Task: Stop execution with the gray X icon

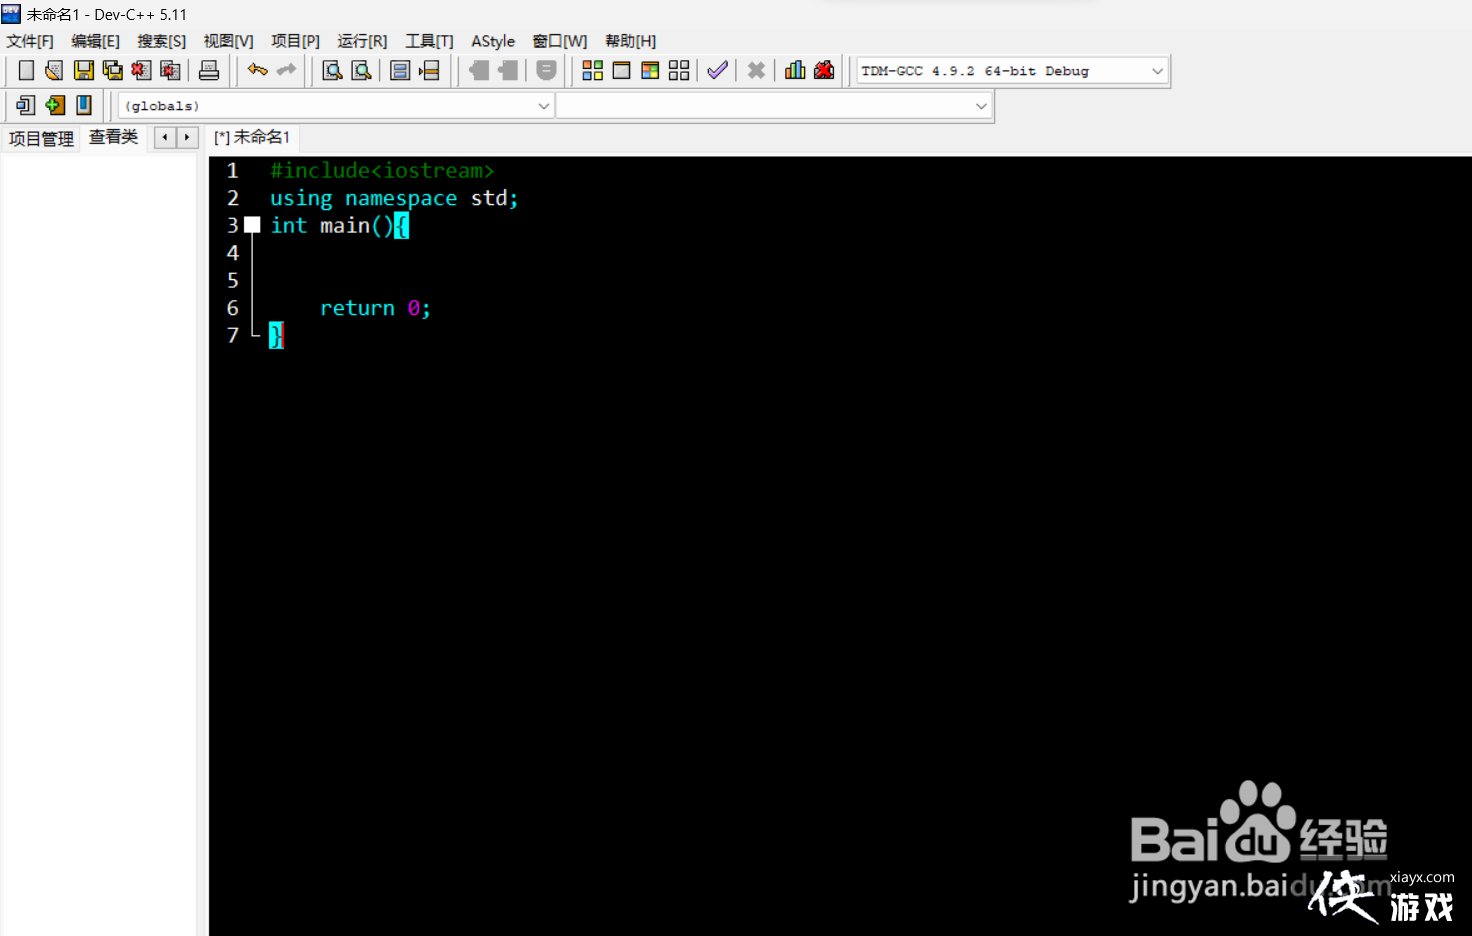Action: tap(756, 70)
